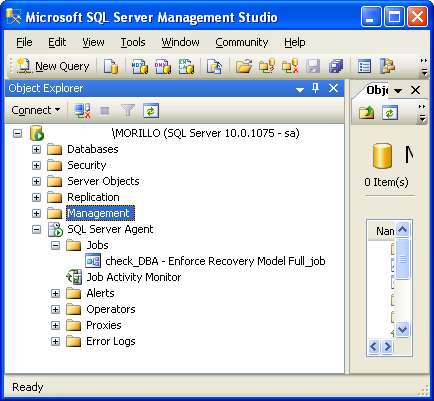
Task: Open the File menu
Action: click(24, 42)
